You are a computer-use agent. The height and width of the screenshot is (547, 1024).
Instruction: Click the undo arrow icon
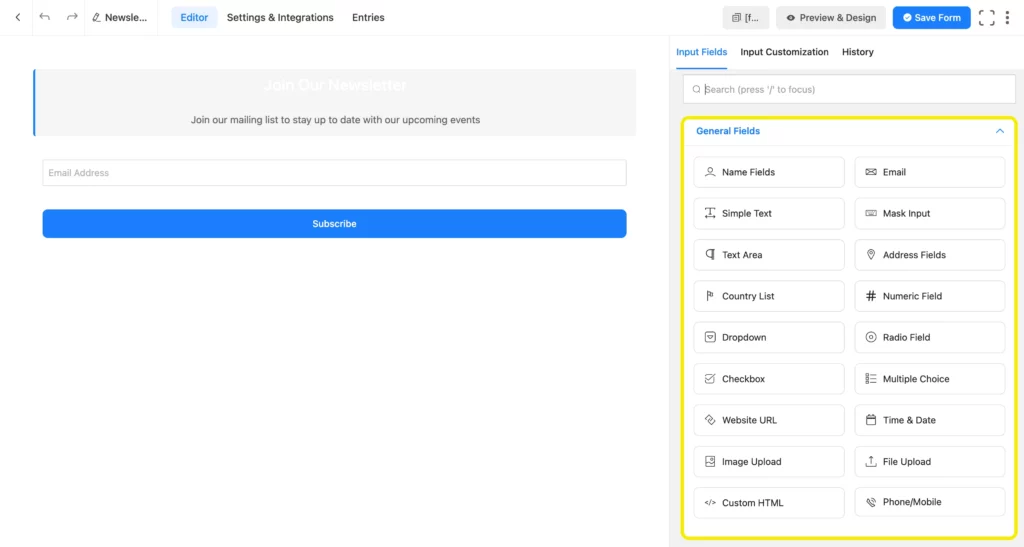(x=44, y=17)
